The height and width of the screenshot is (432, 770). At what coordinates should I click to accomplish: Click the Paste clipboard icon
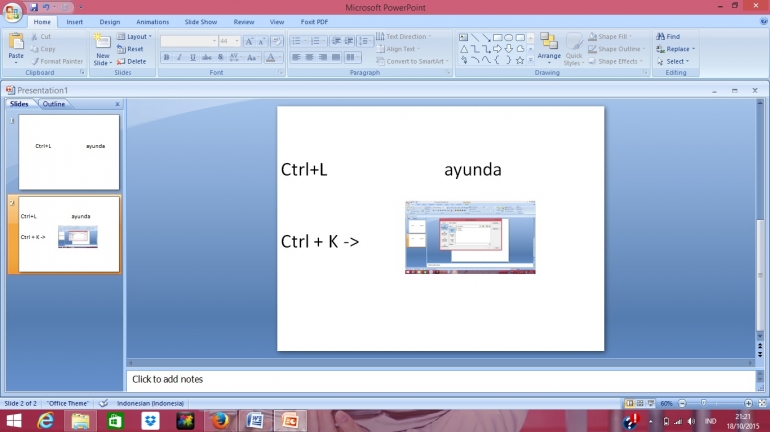(16, 42)
